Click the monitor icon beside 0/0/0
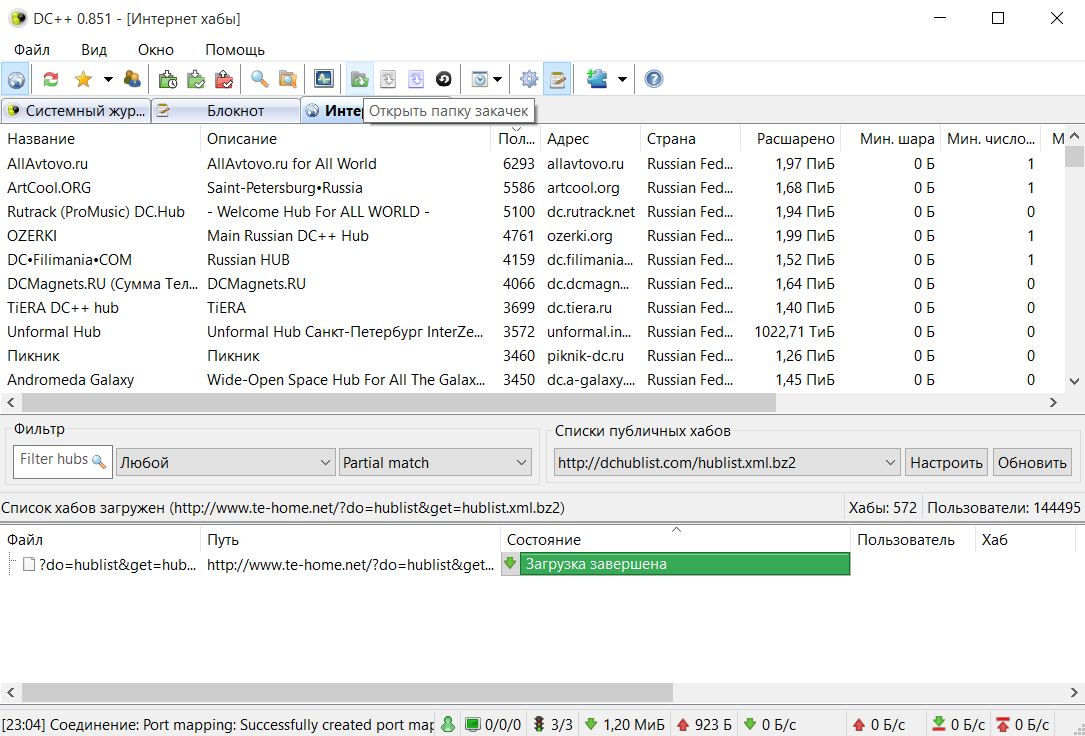This screenshot has height=736, width=1085. pyautogui.click(x=473, y=724)
